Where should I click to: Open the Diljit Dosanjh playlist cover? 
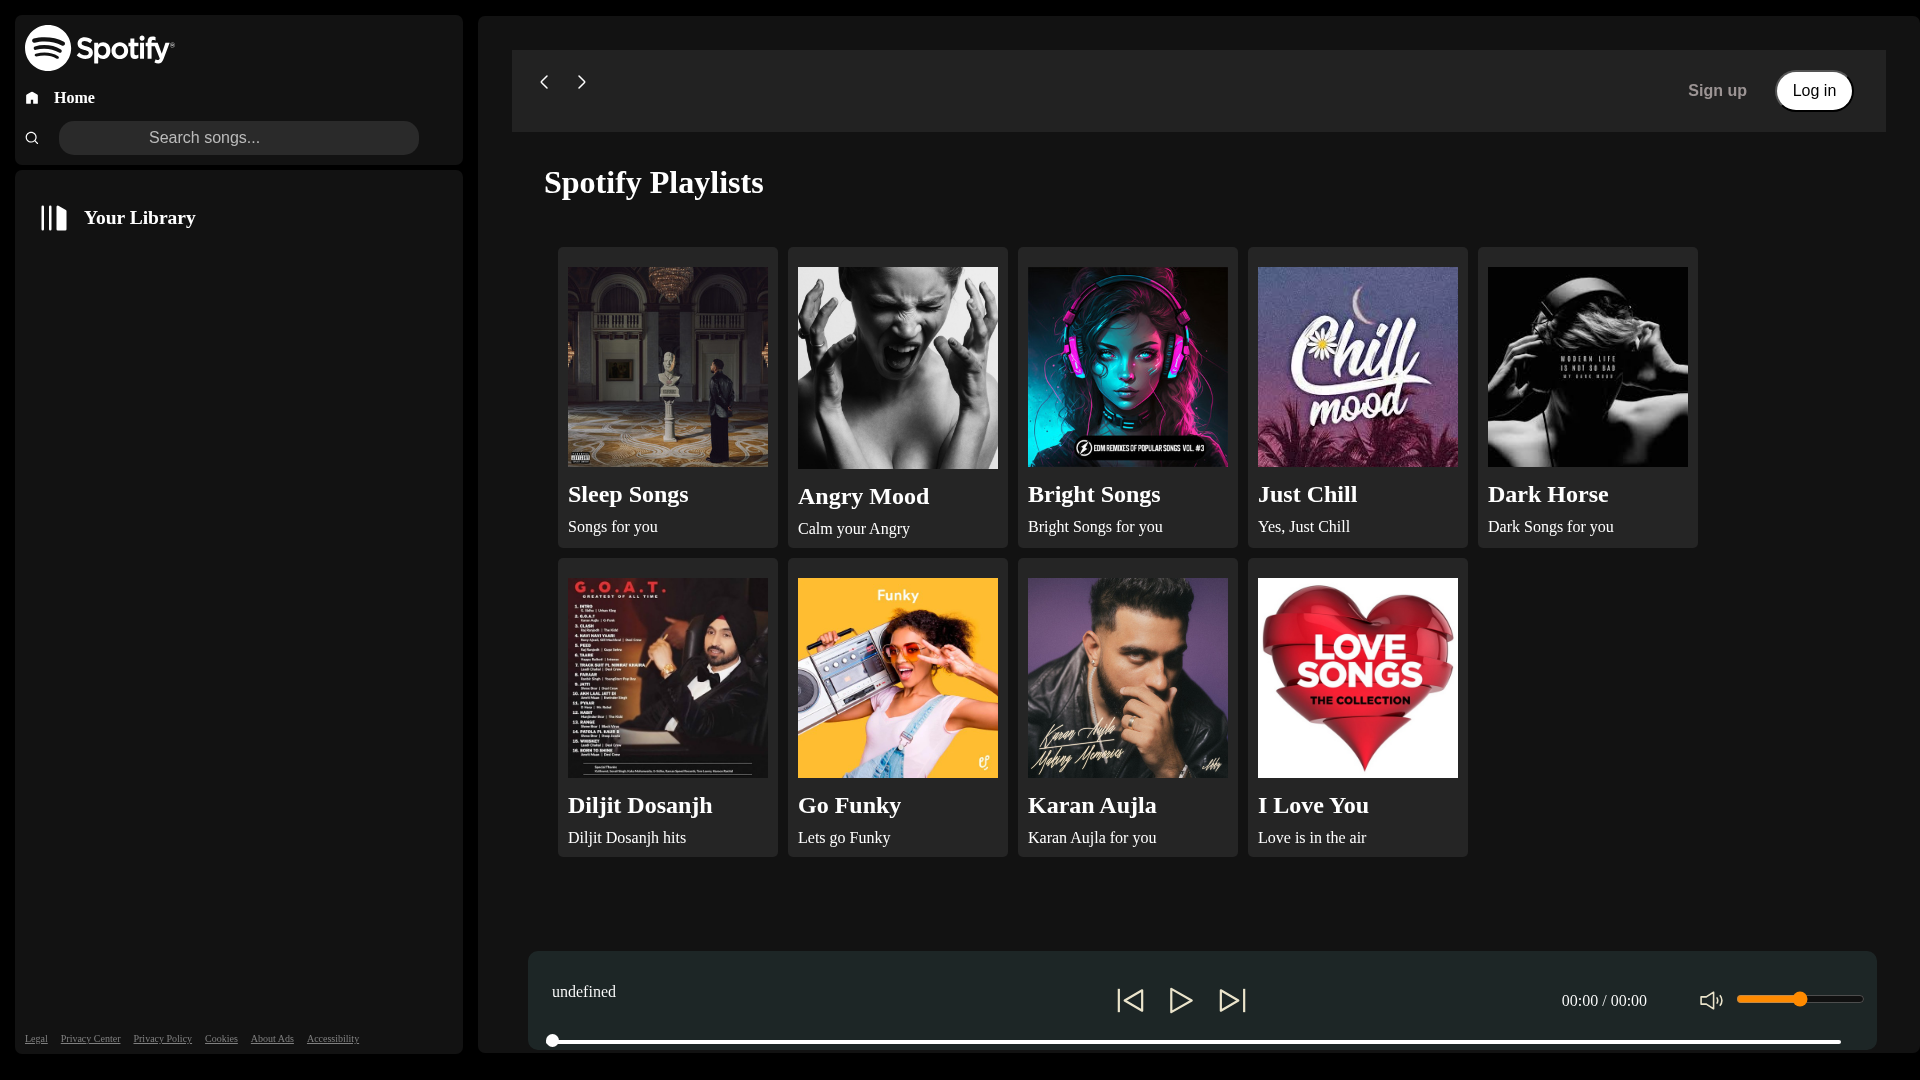[668, 678]
